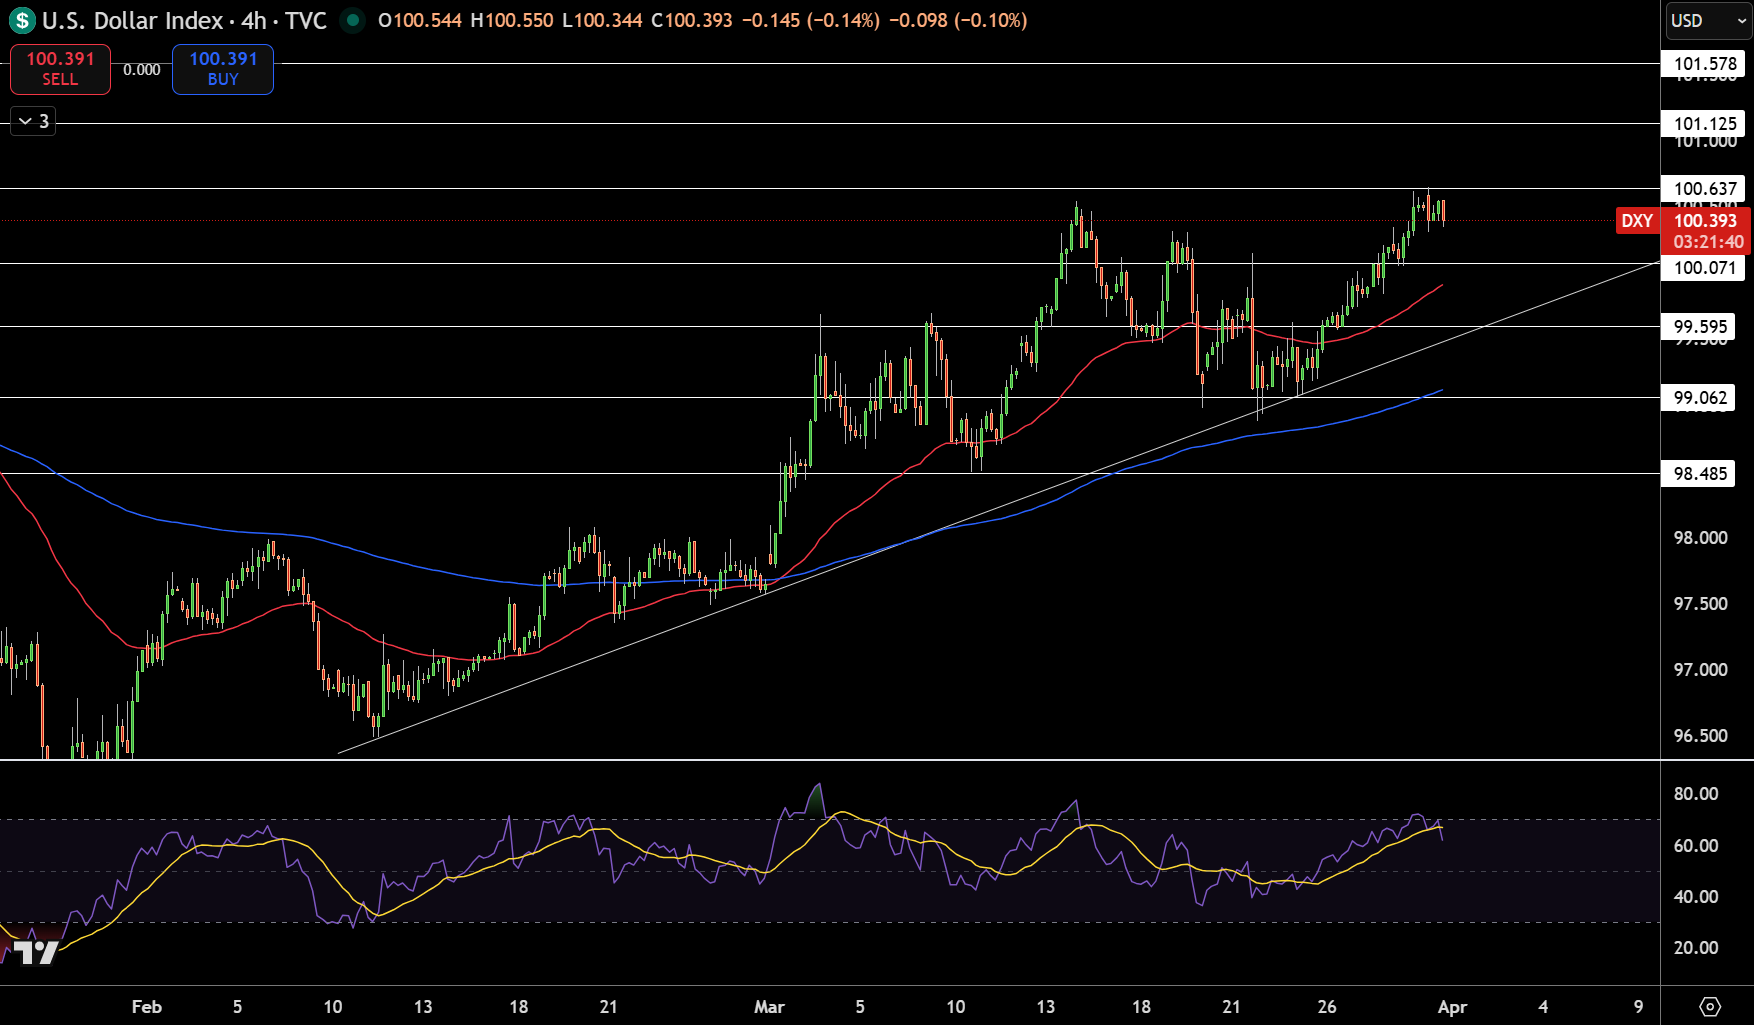This screenshot has height=1025, width=1754.
Task: Select the 101.578 price level label
Action: click(1704, 64)
